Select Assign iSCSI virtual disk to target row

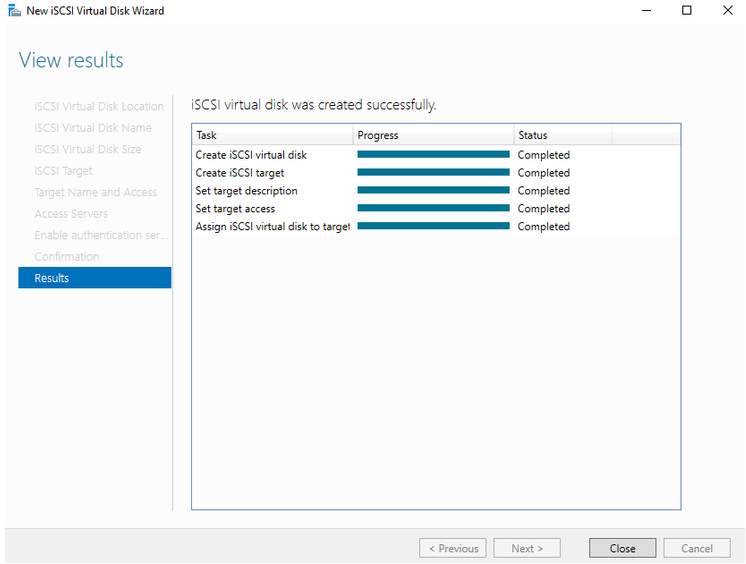pyautogui.click(x=272, y=227)
